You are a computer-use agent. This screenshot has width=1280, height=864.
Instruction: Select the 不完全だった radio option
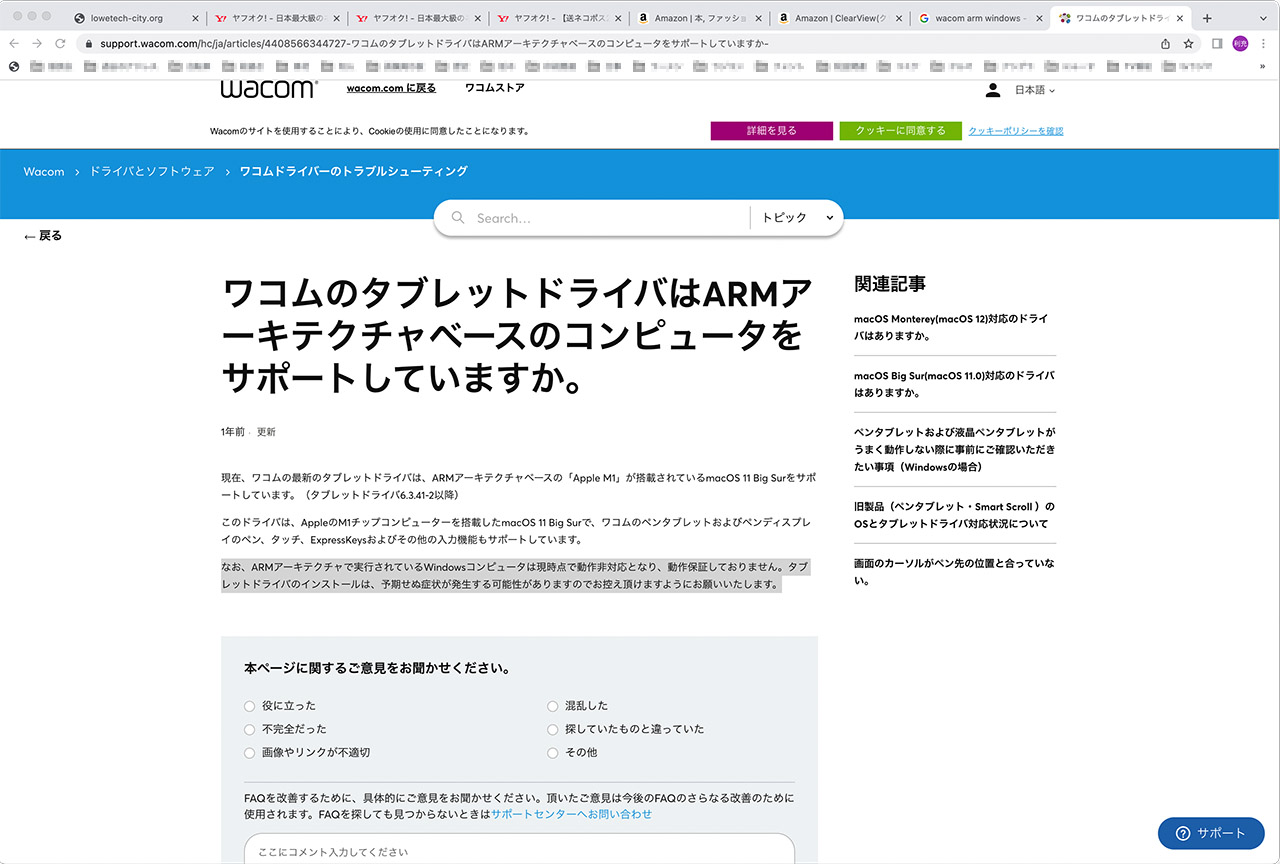click(x=250, y=729)
